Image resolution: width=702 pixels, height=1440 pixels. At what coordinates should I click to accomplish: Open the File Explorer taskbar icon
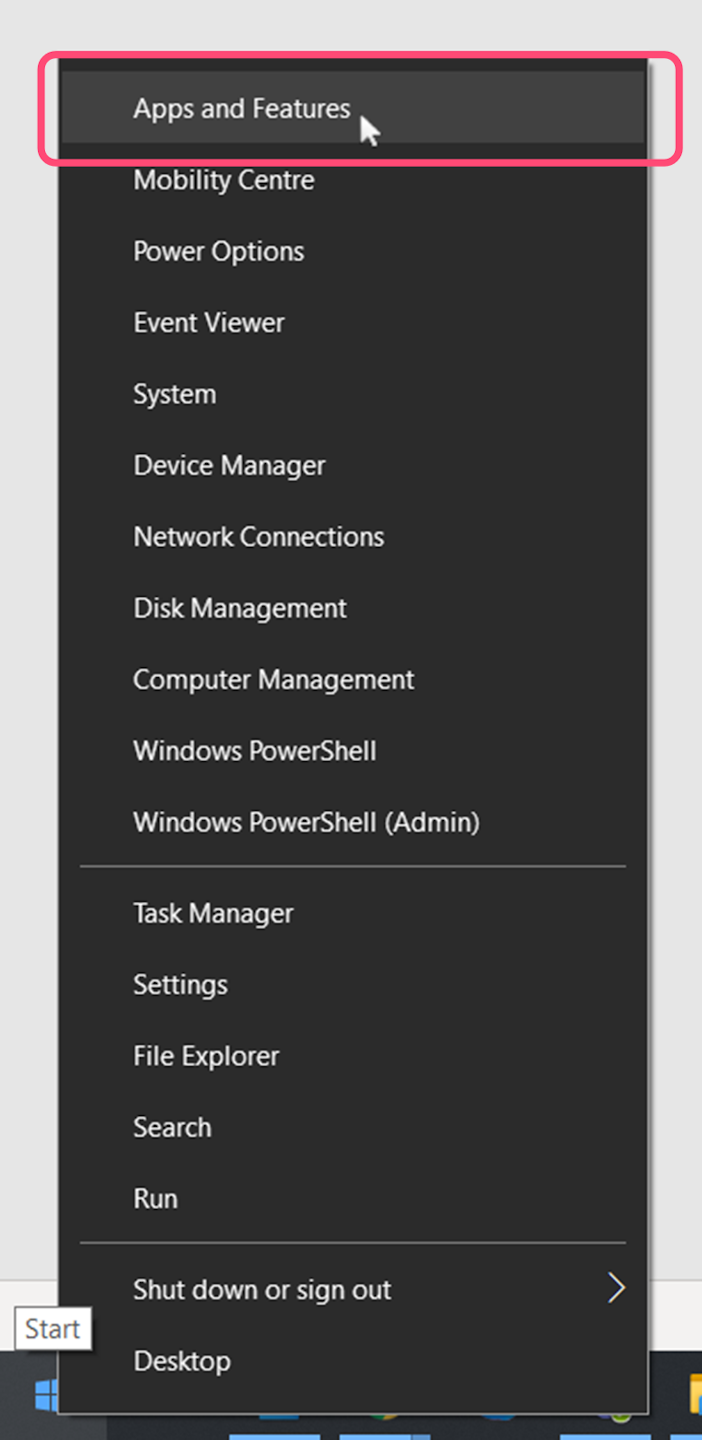pyautogui.click(x=694, y=1396)
